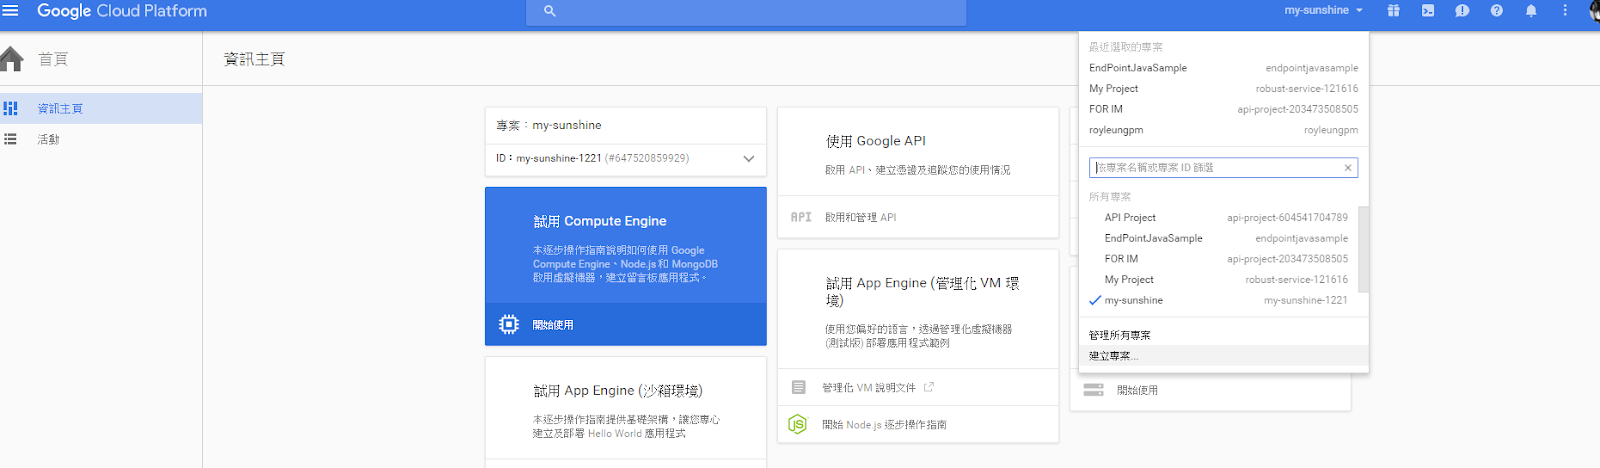Click the activity list icon beside 活動
This screenshot has height=468, width=1600.
pyautogui.click(x=10, y=139)
